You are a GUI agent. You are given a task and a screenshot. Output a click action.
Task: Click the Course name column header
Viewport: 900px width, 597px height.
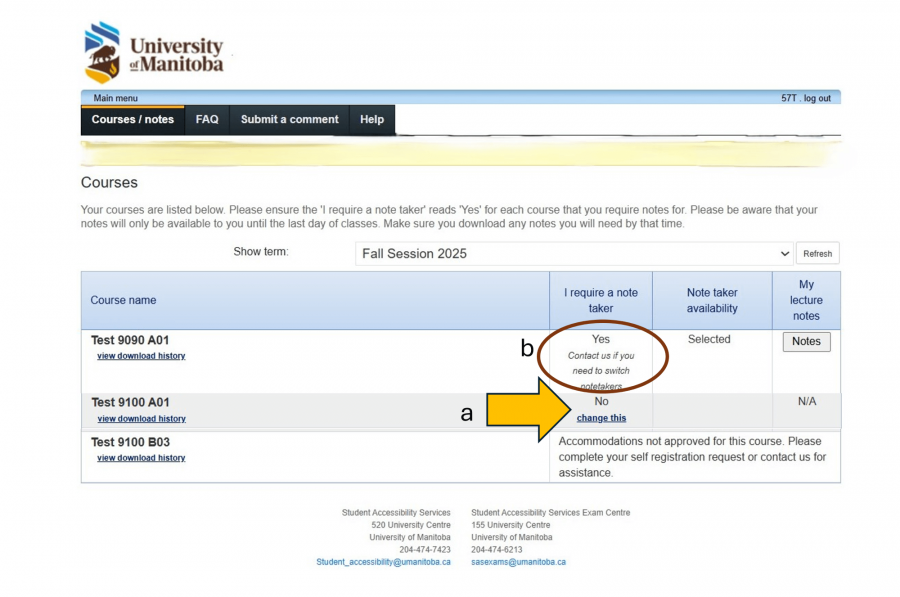click(x=123, y=300)
